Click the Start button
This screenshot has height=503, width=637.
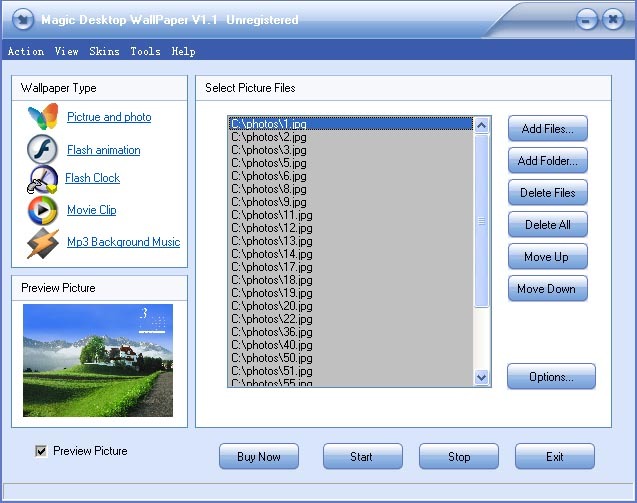pos(363,457)
